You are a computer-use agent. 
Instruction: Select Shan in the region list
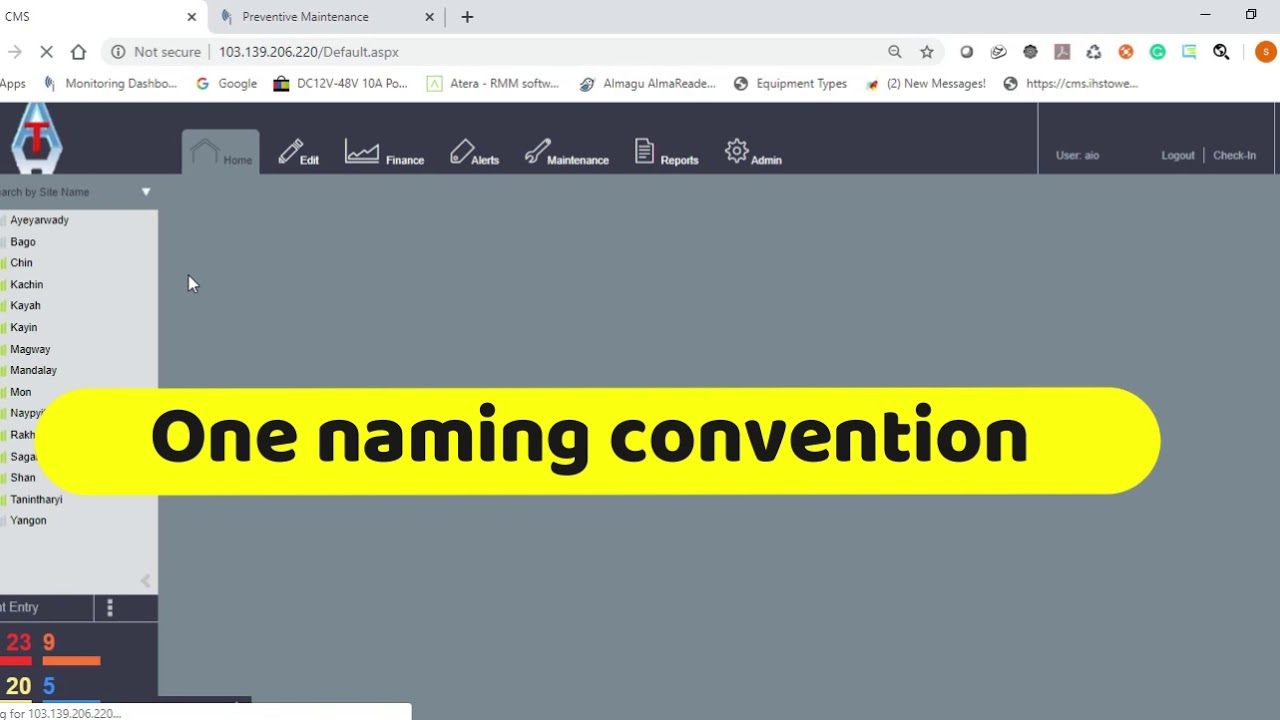click(x=22, y=478)
